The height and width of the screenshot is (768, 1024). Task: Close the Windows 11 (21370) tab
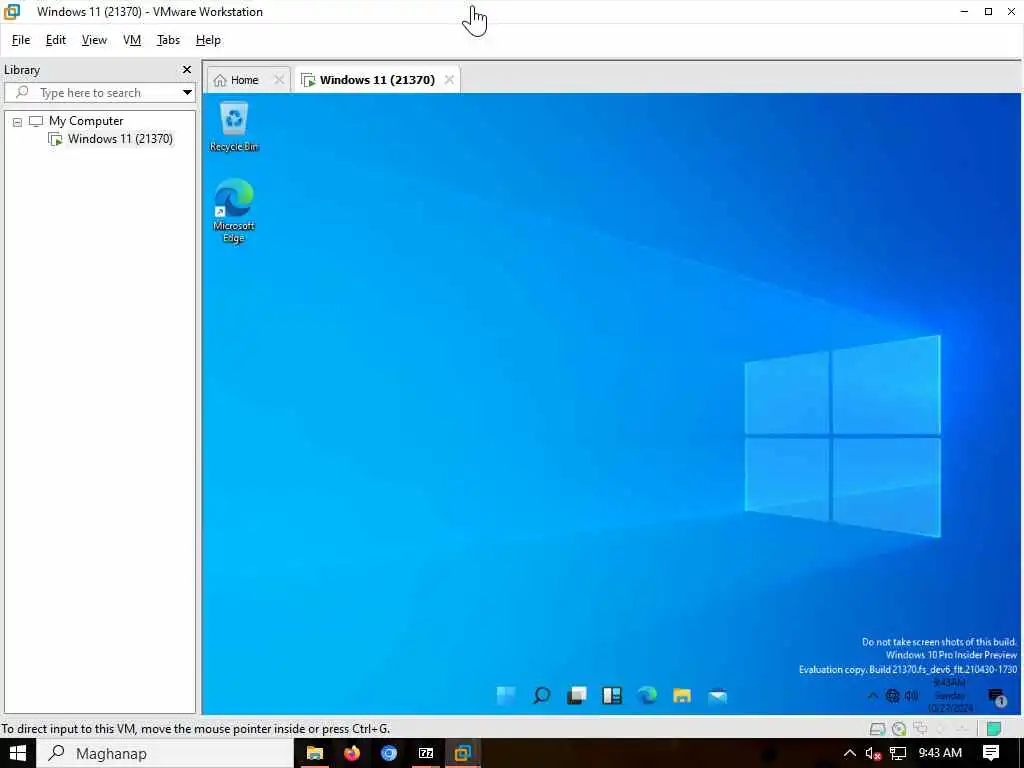449,80
